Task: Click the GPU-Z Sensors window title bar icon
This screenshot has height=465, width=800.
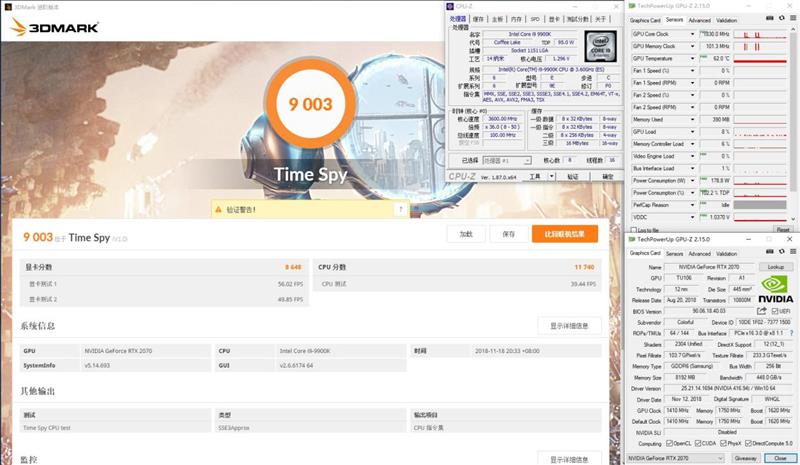Action: (x=632, y=6)
